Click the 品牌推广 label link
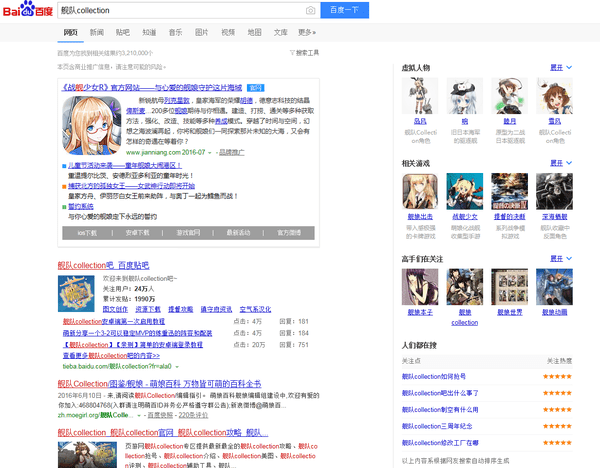 tap(232, 152)
